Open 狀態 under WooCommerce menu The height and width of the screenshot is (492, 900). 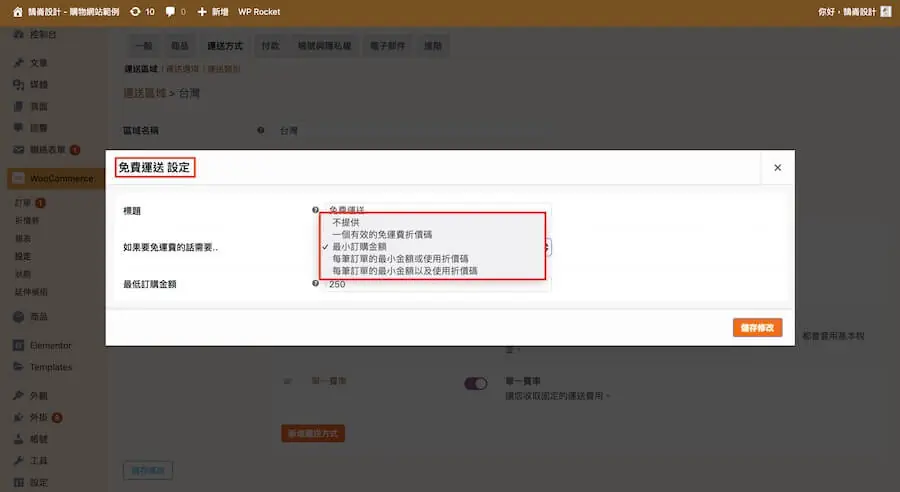tap(23, 274)
